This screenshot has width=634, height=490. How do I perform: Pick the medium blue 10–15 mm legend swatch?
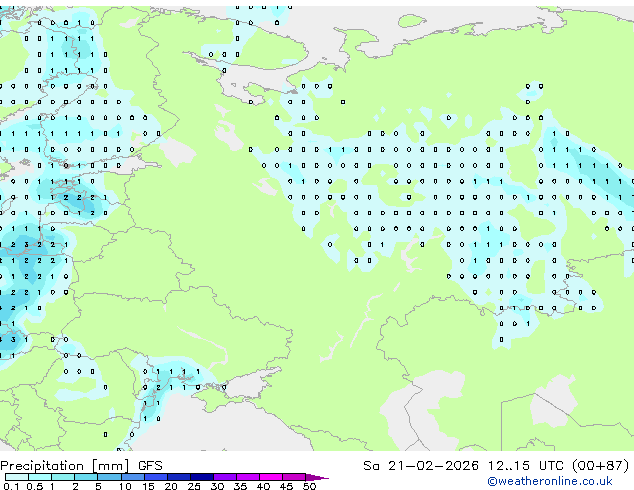point(133,477)
